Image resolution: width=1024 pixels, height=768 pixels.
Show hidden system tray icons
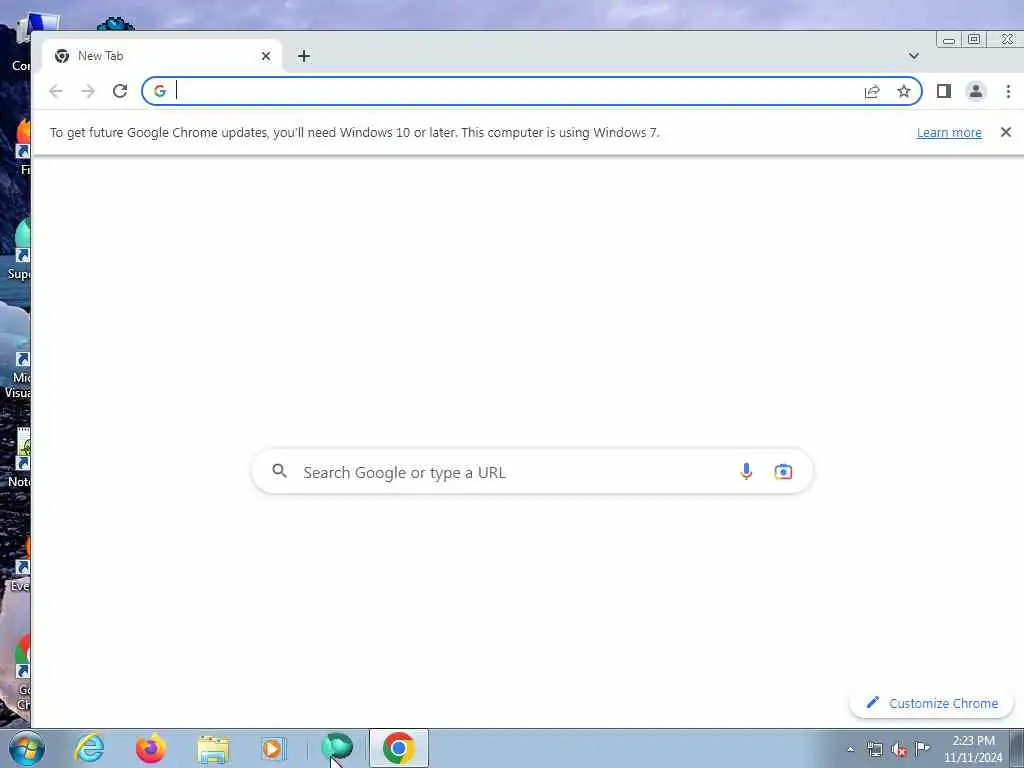pos(850,749)
